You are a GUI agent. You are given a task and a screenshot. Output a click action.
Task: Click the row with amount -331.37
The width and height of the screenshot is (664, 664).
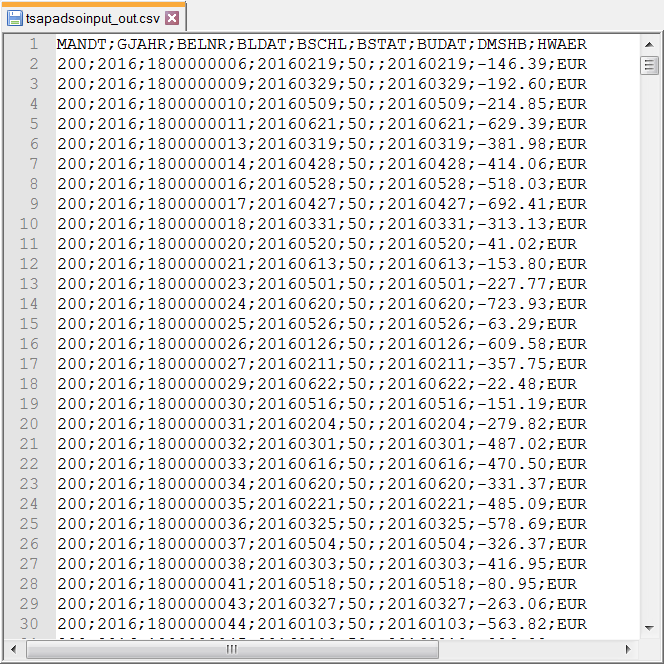click(x=322, y=484)
